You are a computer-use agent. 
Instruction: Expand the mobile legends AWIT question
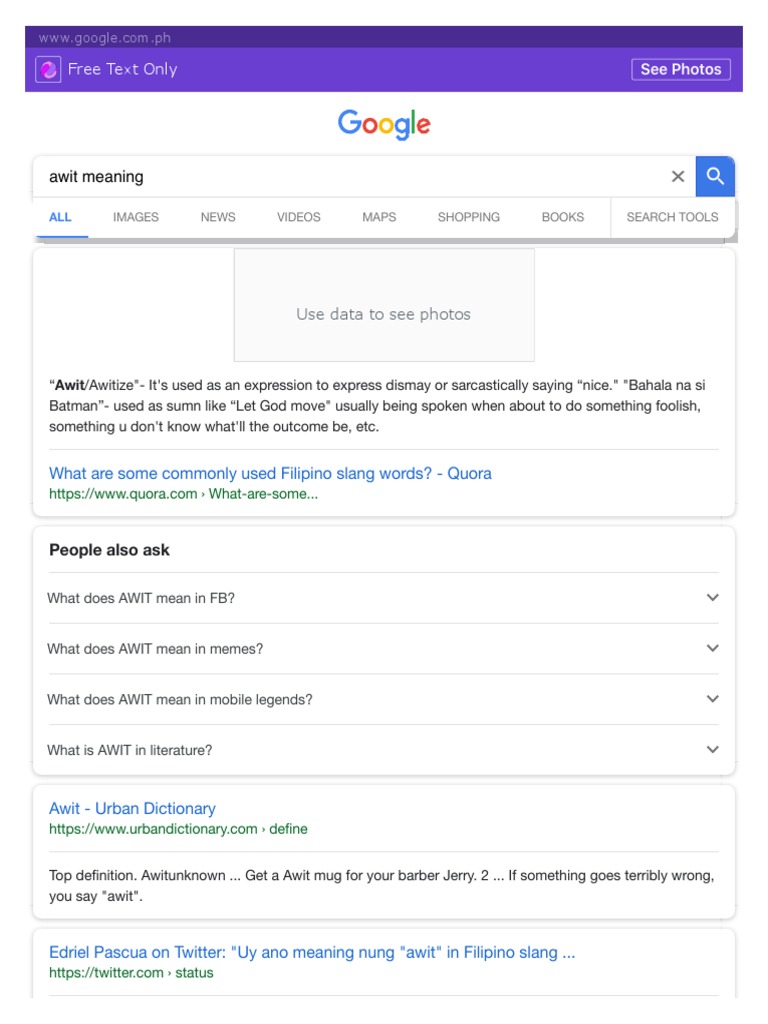pos(383,700)
